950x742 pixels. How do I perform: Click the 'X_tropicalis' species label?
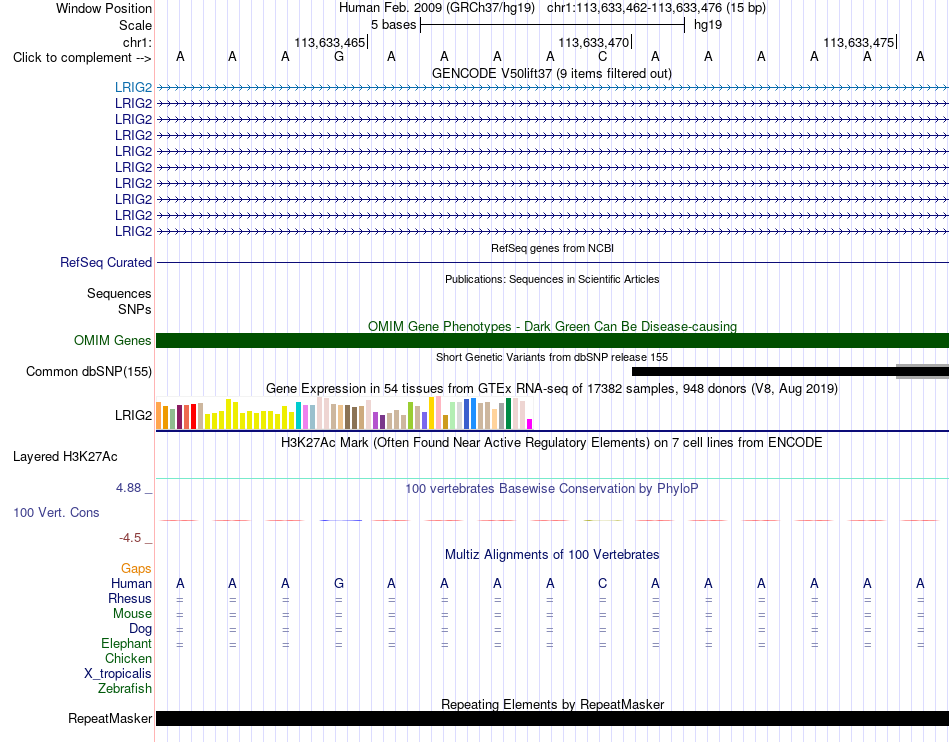pos(118,674)
